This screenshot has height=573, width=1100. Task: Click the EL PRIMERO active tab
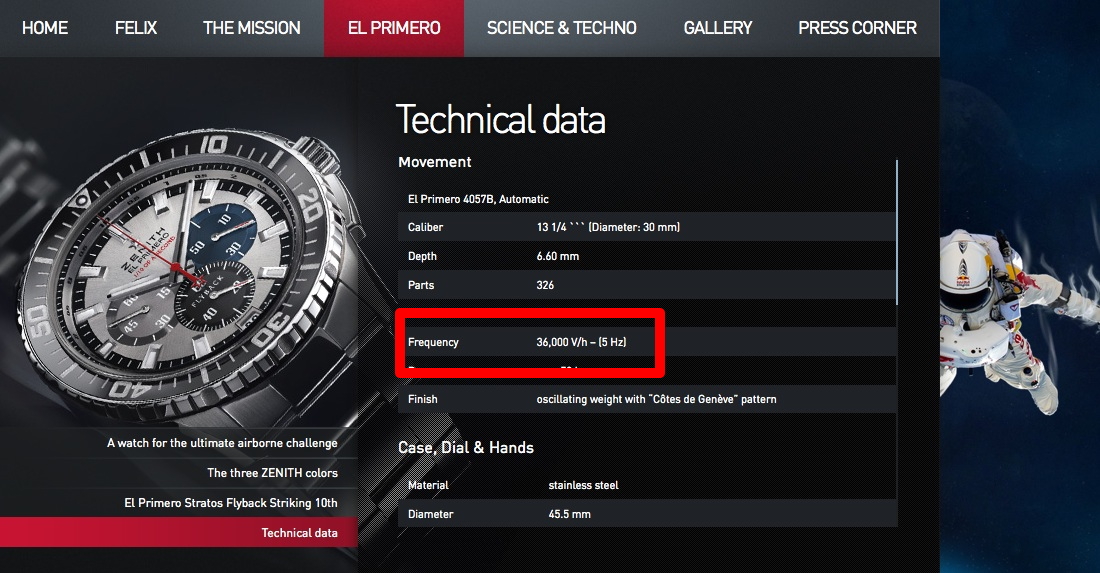[394, 28]
